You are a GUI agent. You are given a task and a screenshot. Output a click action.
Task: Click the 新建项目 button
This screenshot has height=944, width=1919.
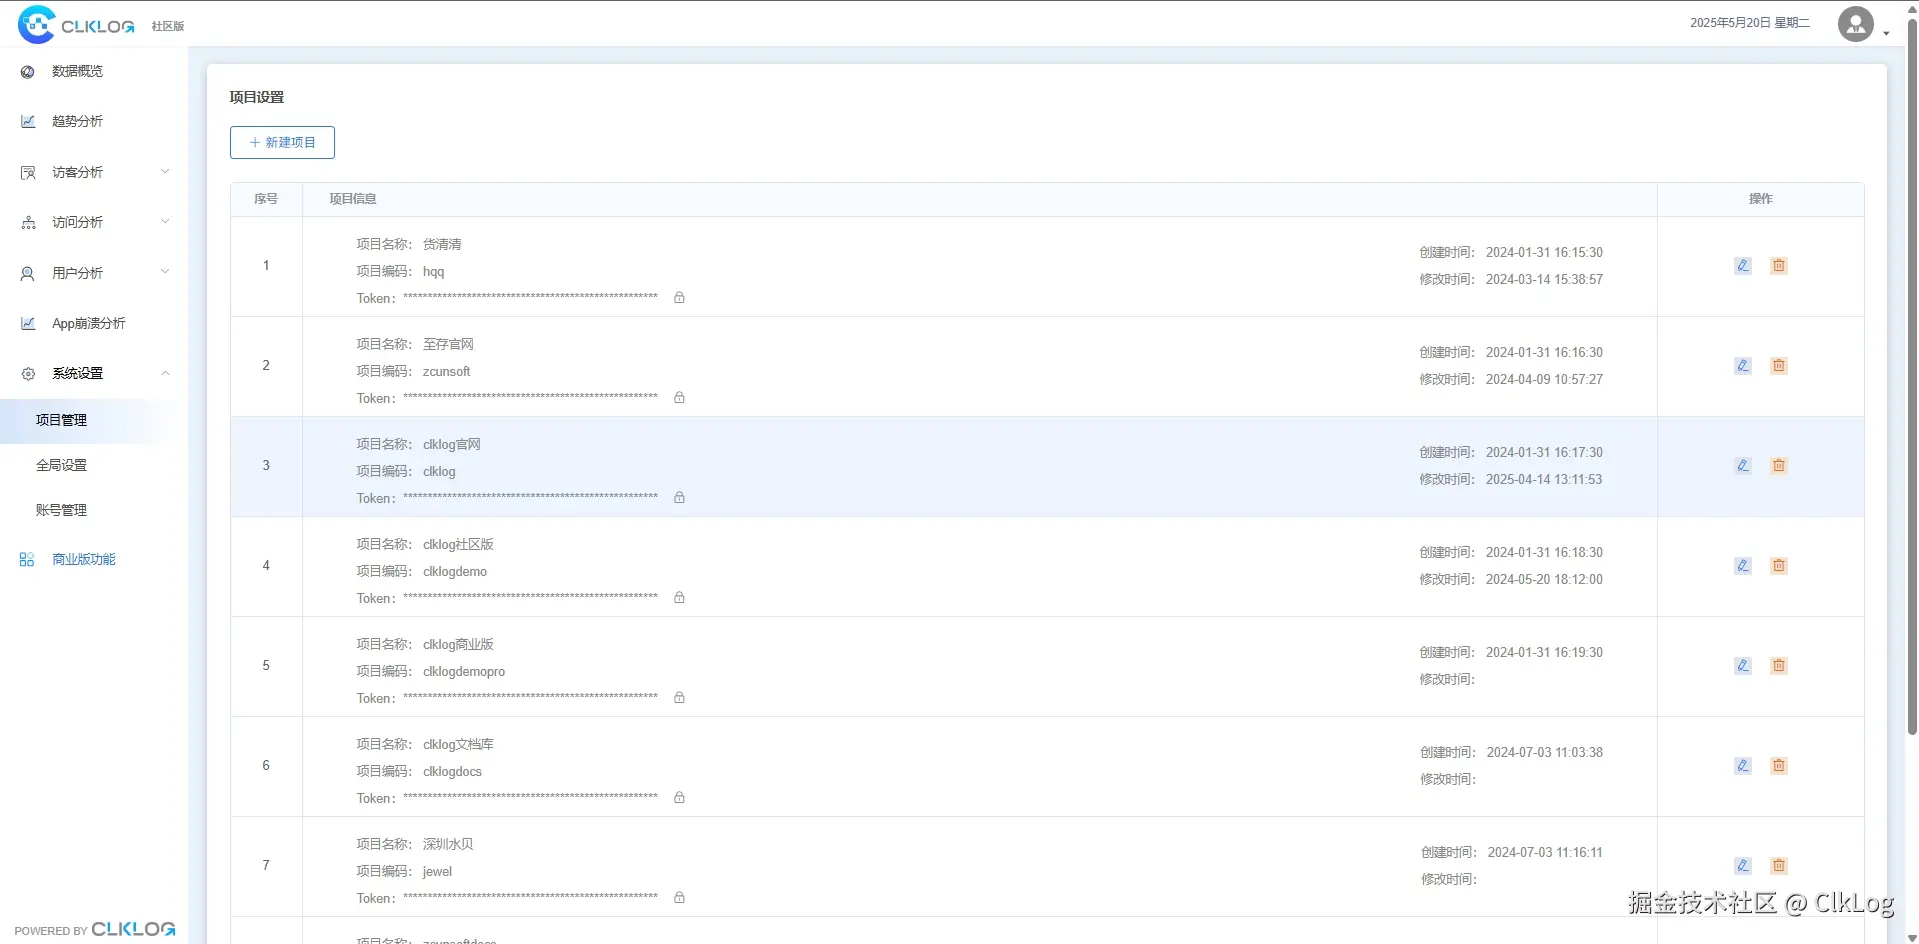[x=282, y=142]
